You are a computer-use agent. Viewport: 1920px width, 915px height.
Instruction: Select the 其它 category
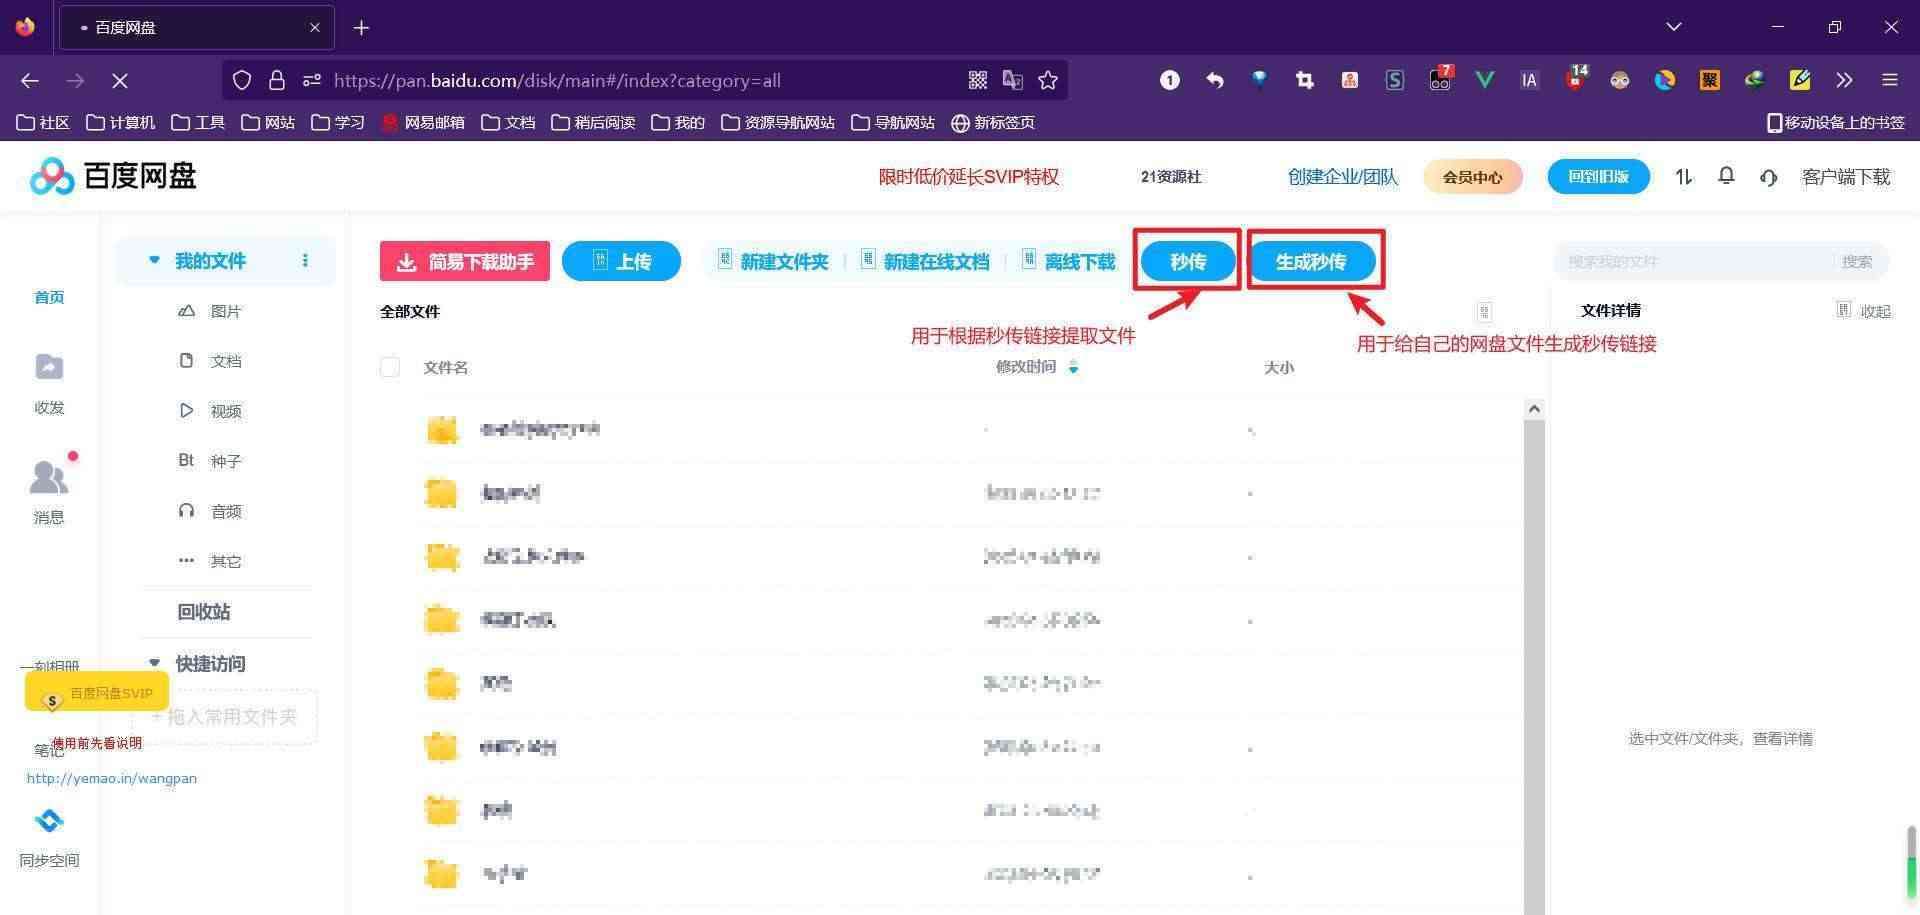point(225,561)
